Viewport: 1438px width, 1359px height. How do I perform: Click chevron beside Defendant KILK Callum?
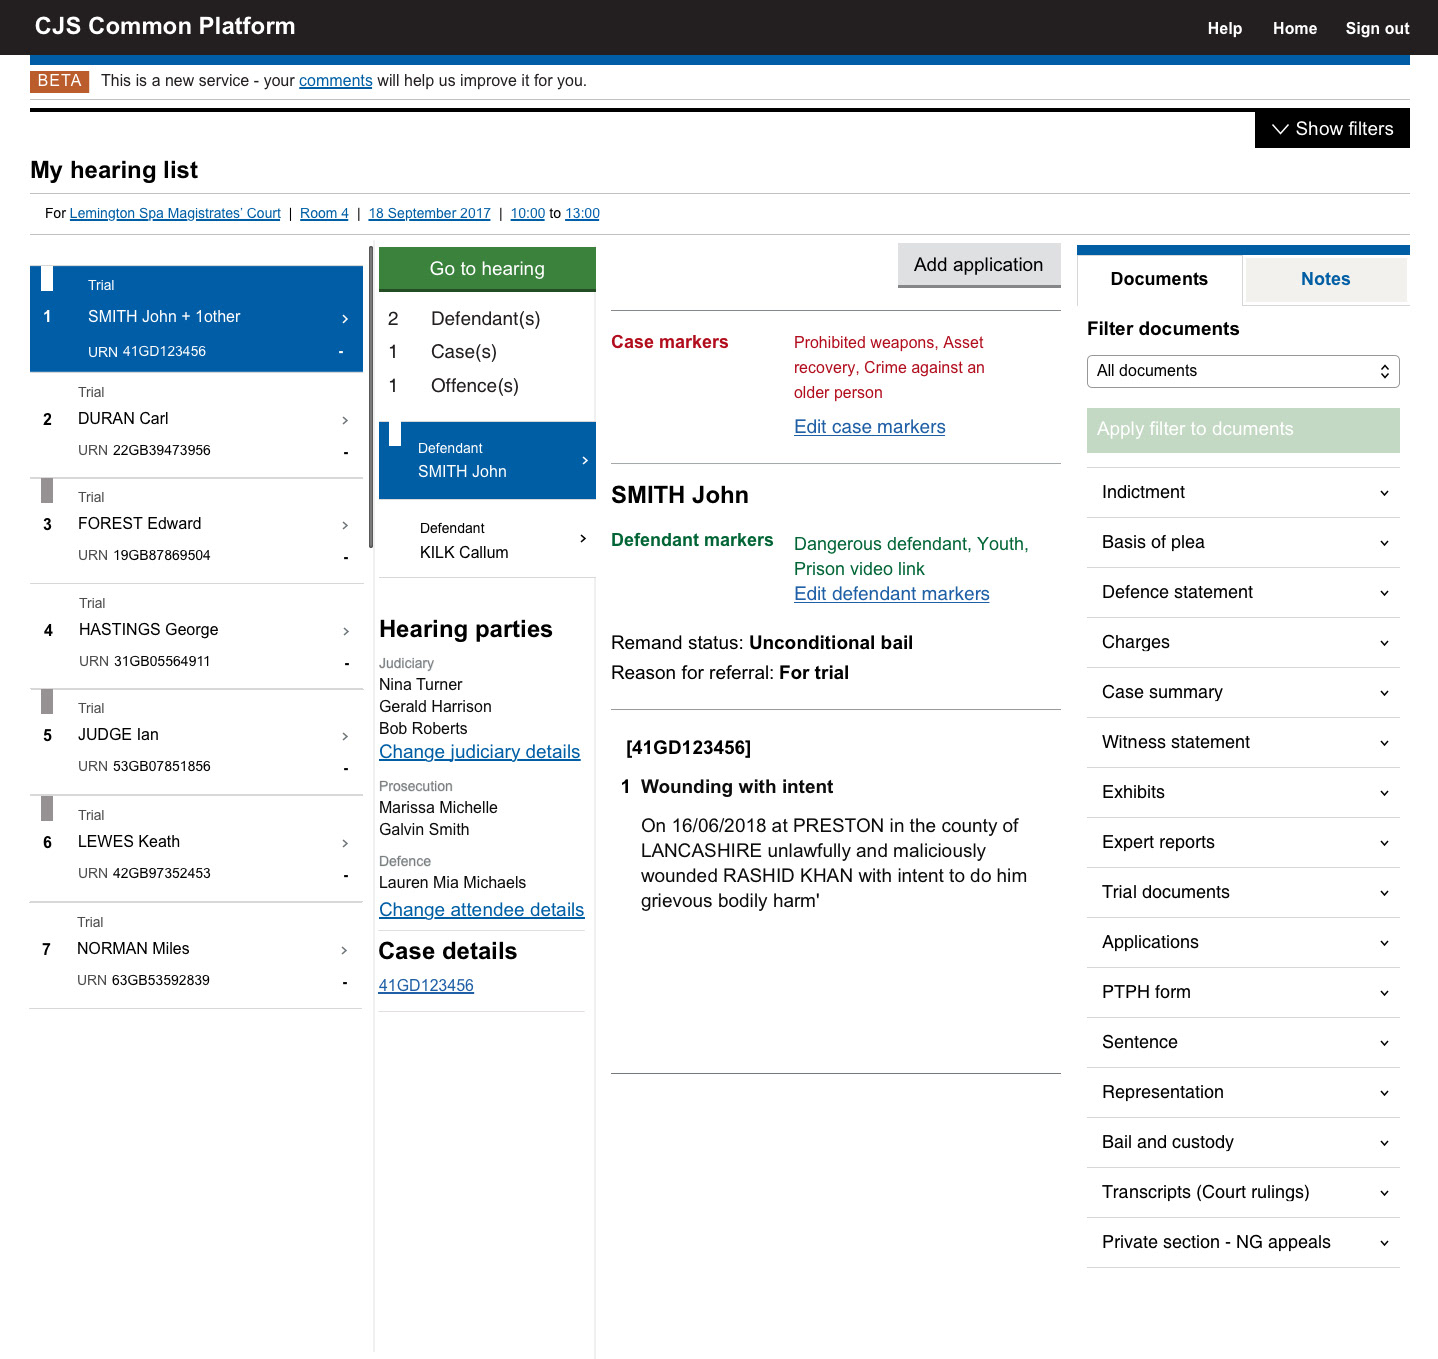pos(583,538)
